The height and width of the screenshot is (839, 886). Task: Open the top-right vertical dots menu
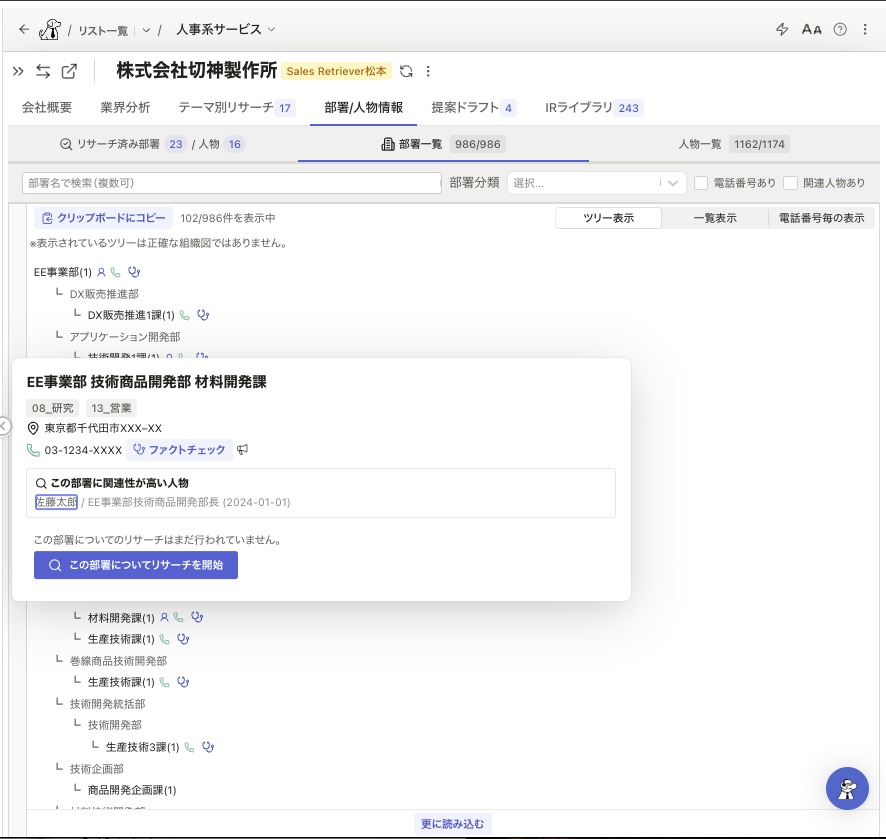(x=865, y=29)
